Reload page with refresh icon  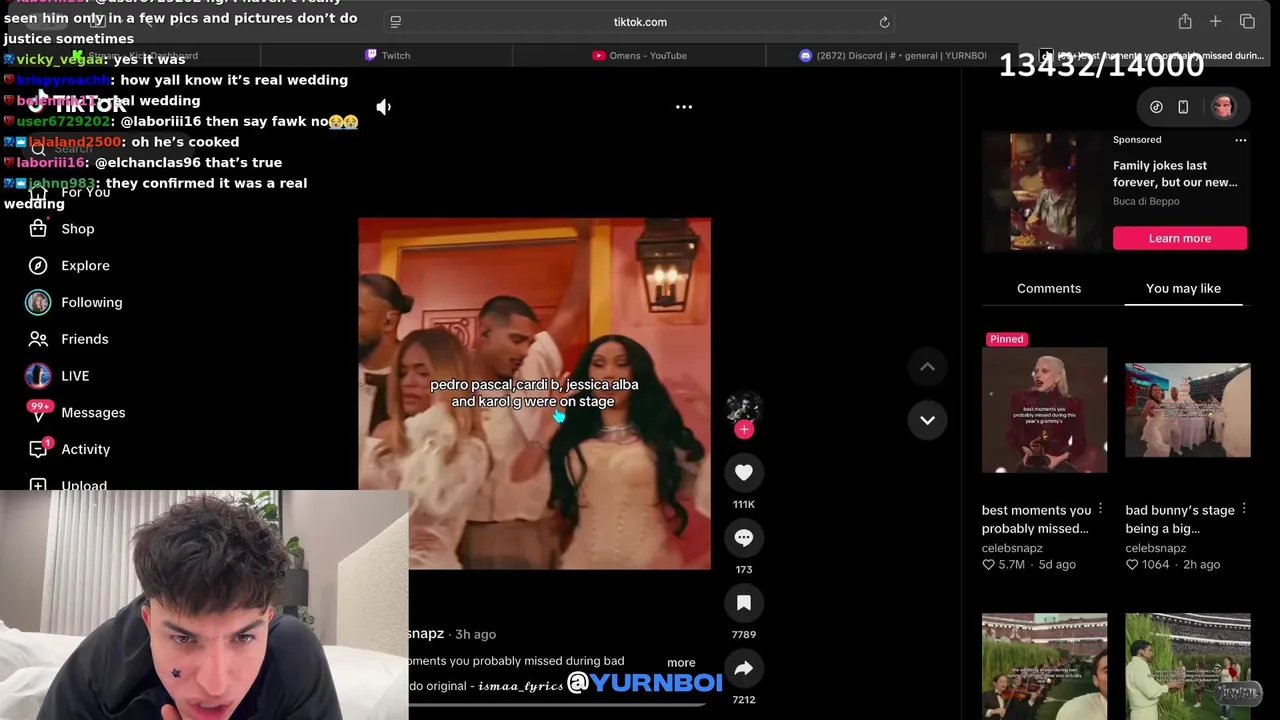(884, 22)
